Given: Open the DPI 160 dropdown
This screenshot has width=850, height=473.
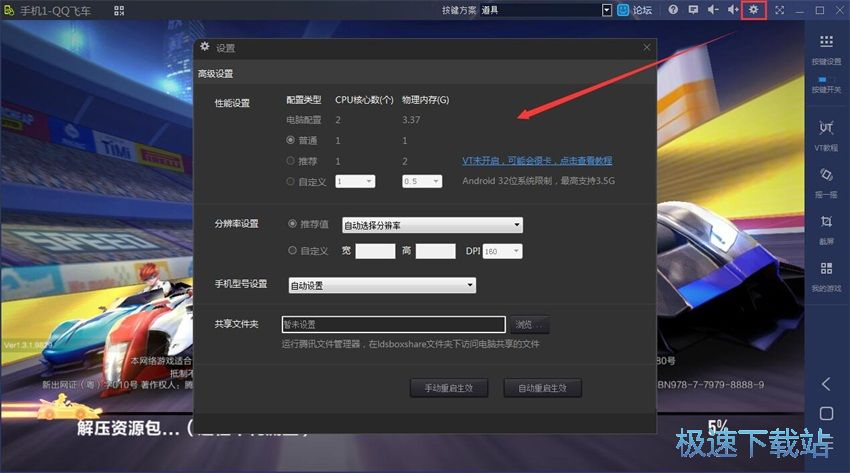Looking at the screenshot, I should 503,251.
